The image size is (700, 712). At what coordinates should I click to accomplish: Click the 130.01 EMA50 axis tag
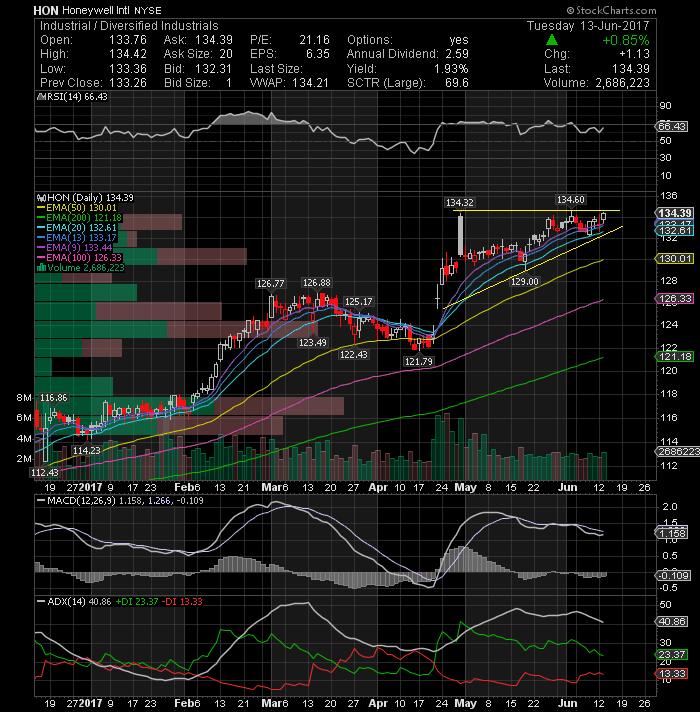pos(675,259)
